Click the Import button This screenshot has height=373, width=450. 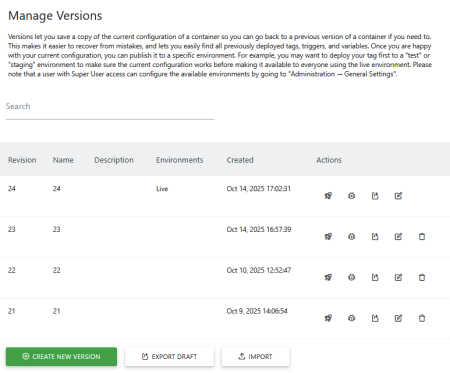(x=256, y=357)
